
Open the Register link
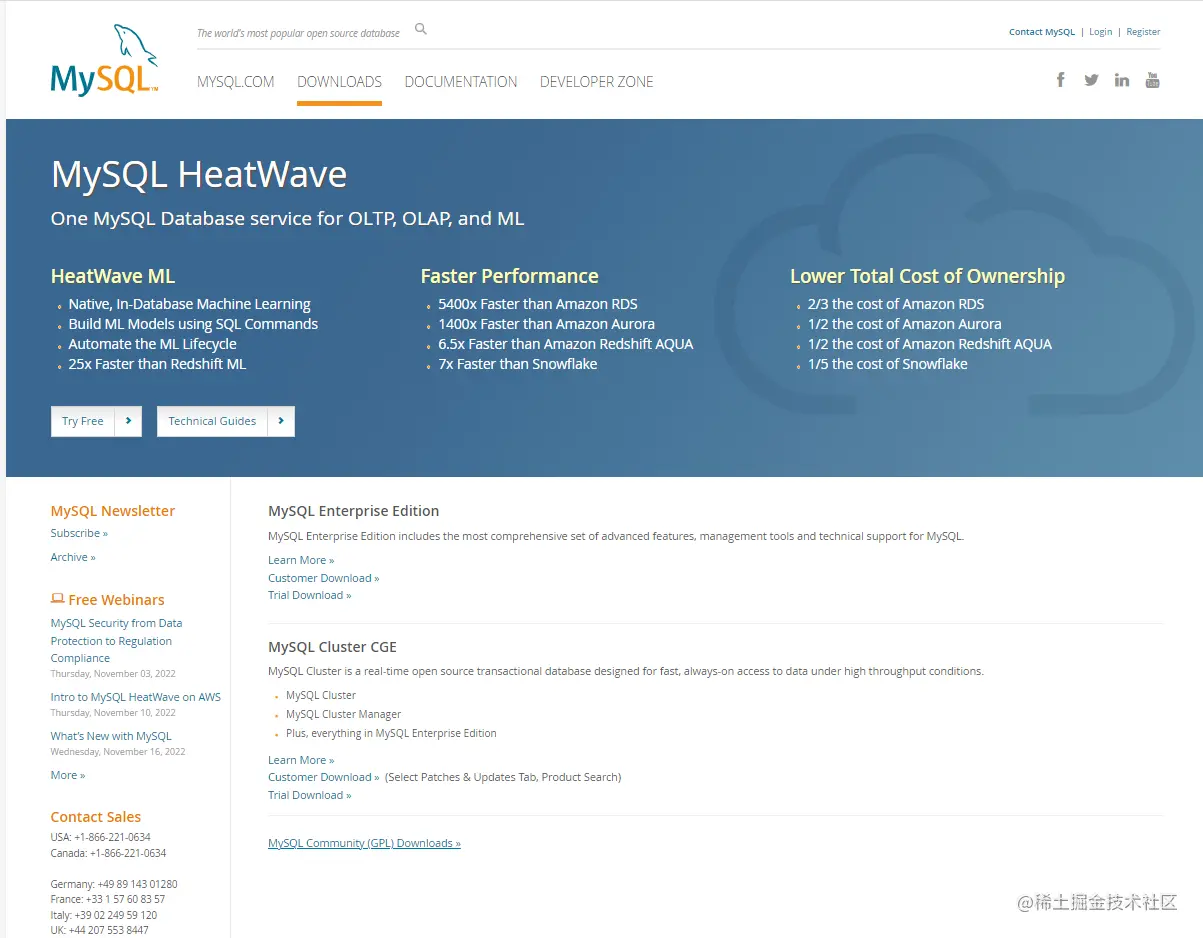coord(1144,32)
